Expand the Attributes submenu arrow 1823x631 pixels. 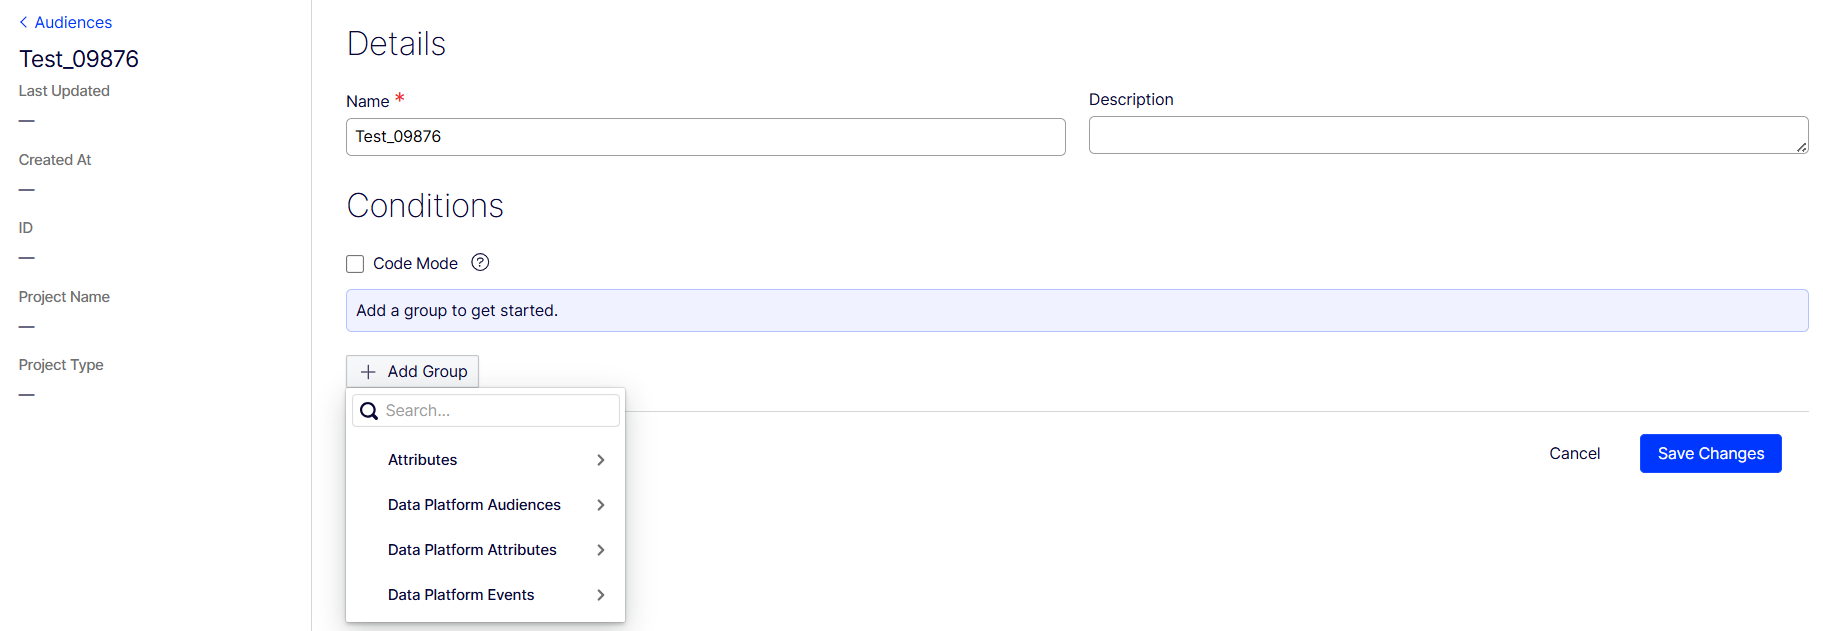coord(600,460)
